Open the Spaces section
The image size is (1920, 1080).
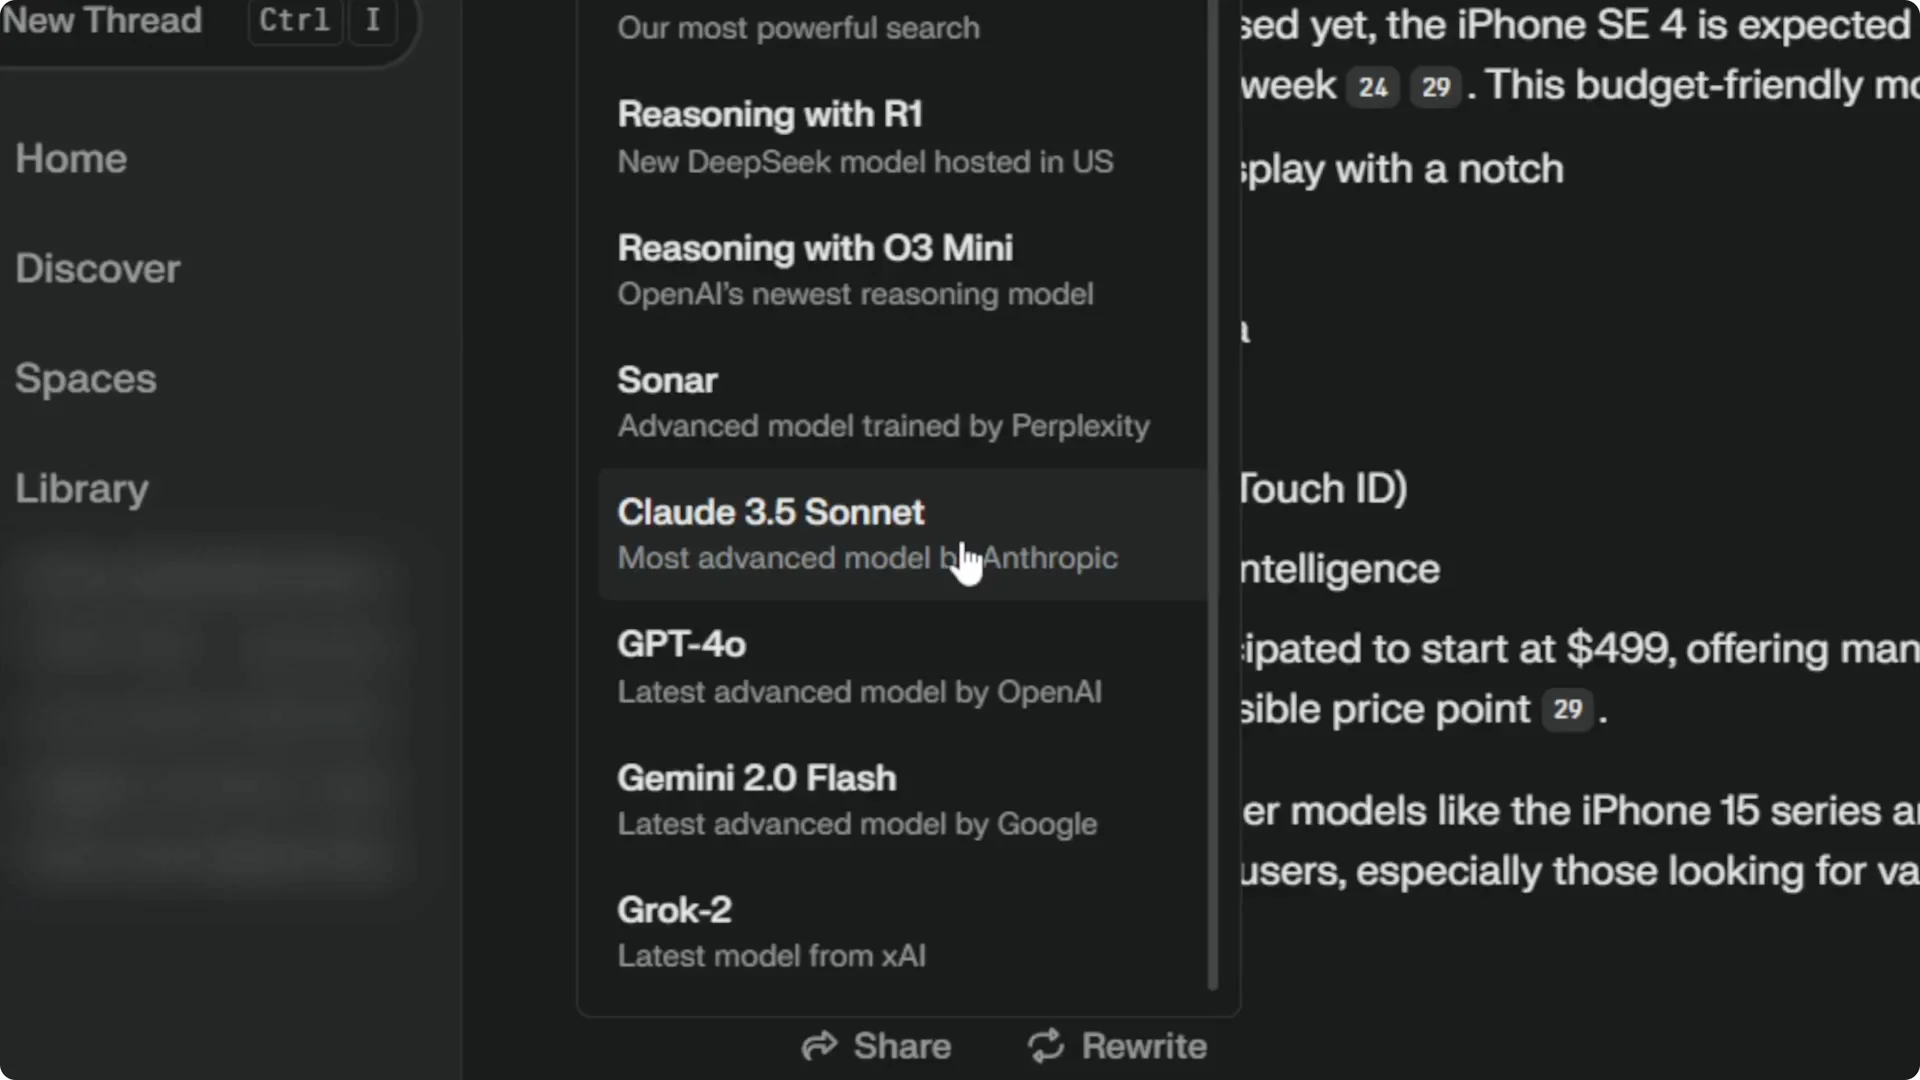coord(86,379)
